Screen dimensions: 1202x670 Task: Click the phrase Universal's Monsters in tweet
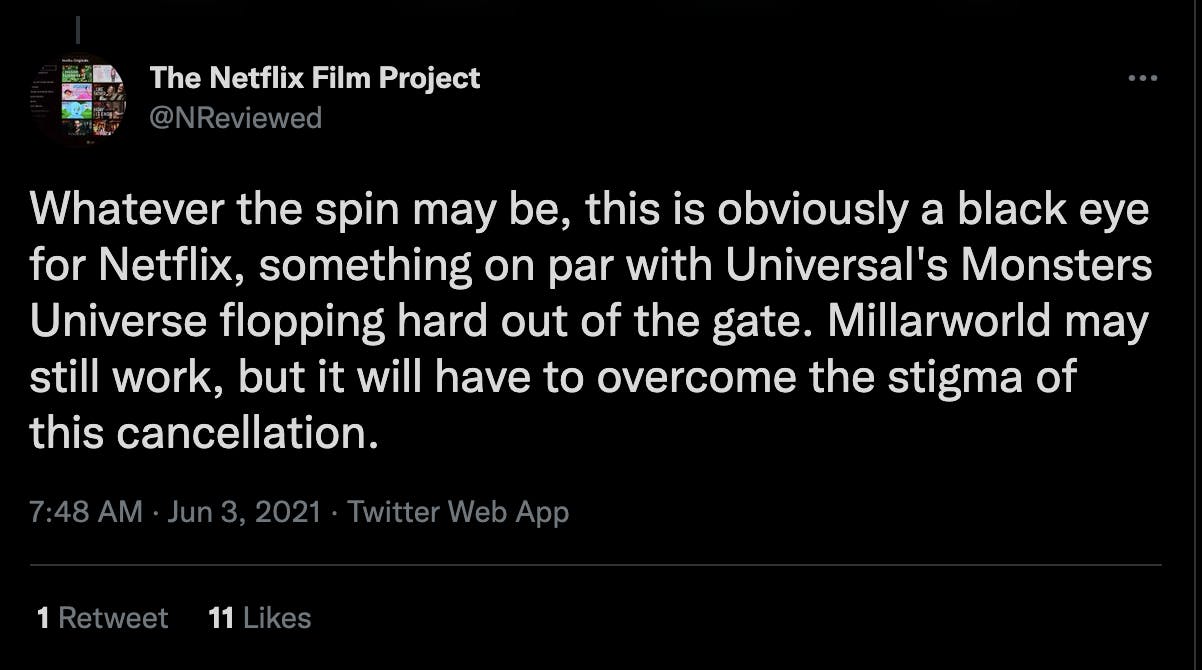click(940, 266)
